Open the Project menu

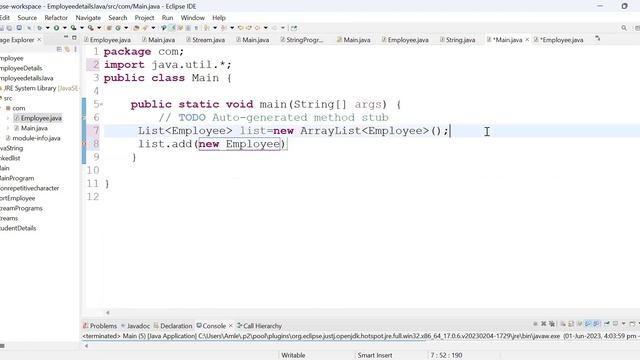[x=144, y=18]
